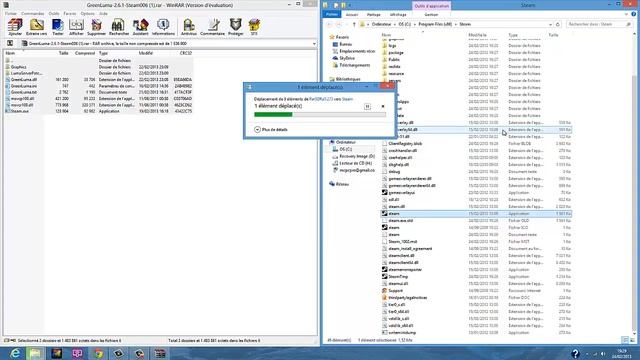Click the Commentaire icon in WinRAR
This screenshot has width=640, height=360.
213,27
